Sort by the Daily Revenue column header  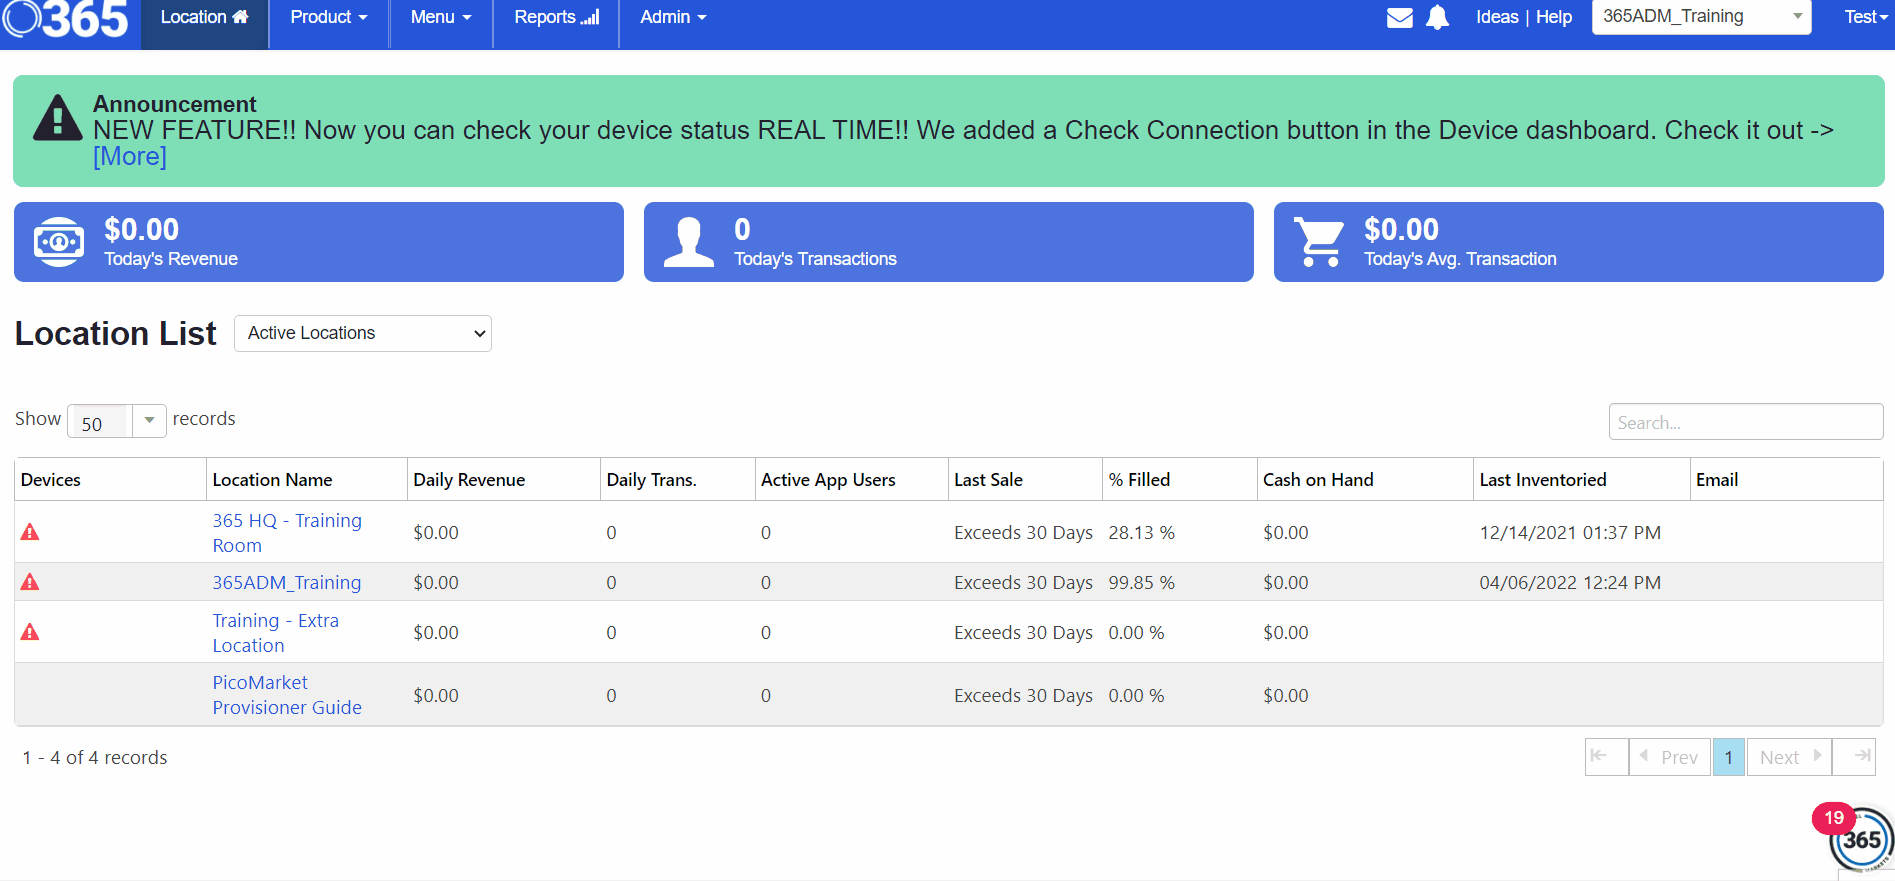pyautogui.click(x=504, y=480)
